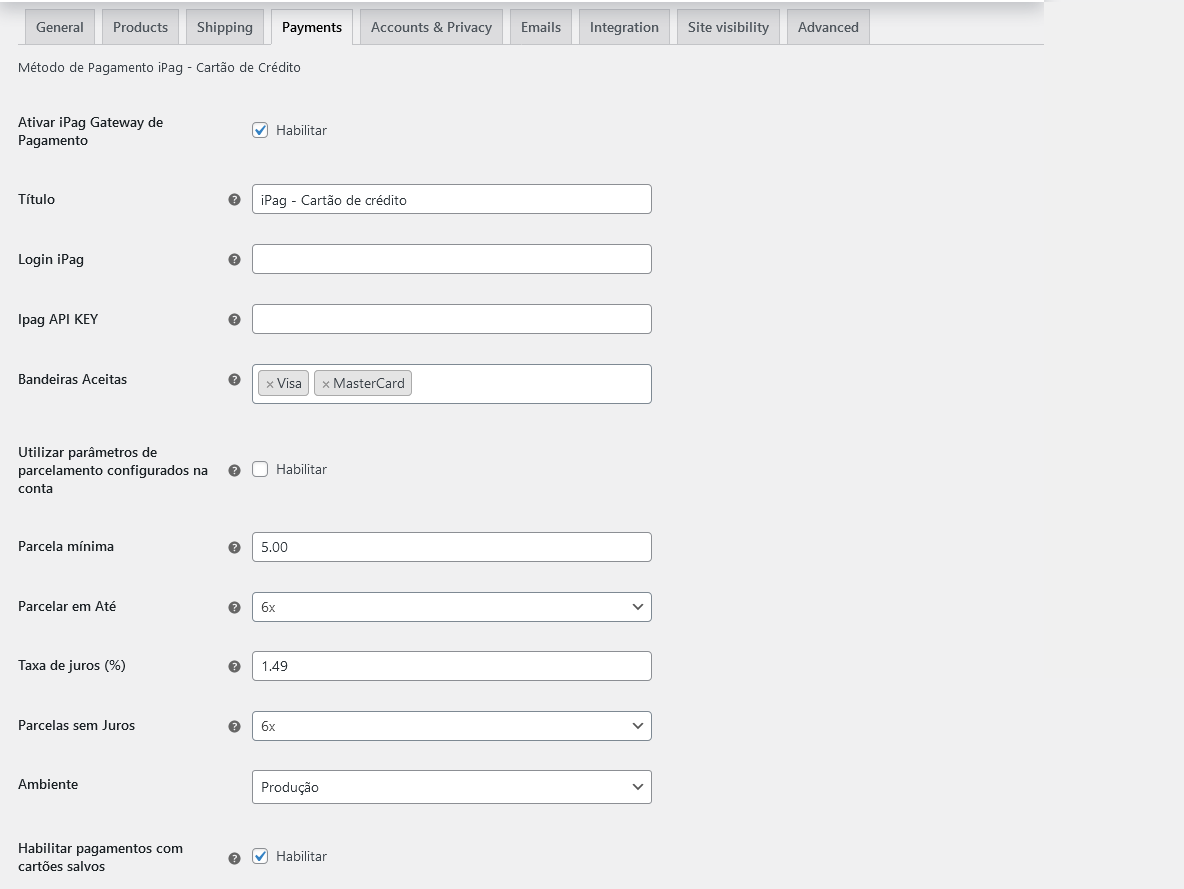
Task: Show help tip for Login iPag
Action: (x=234, y=259)
